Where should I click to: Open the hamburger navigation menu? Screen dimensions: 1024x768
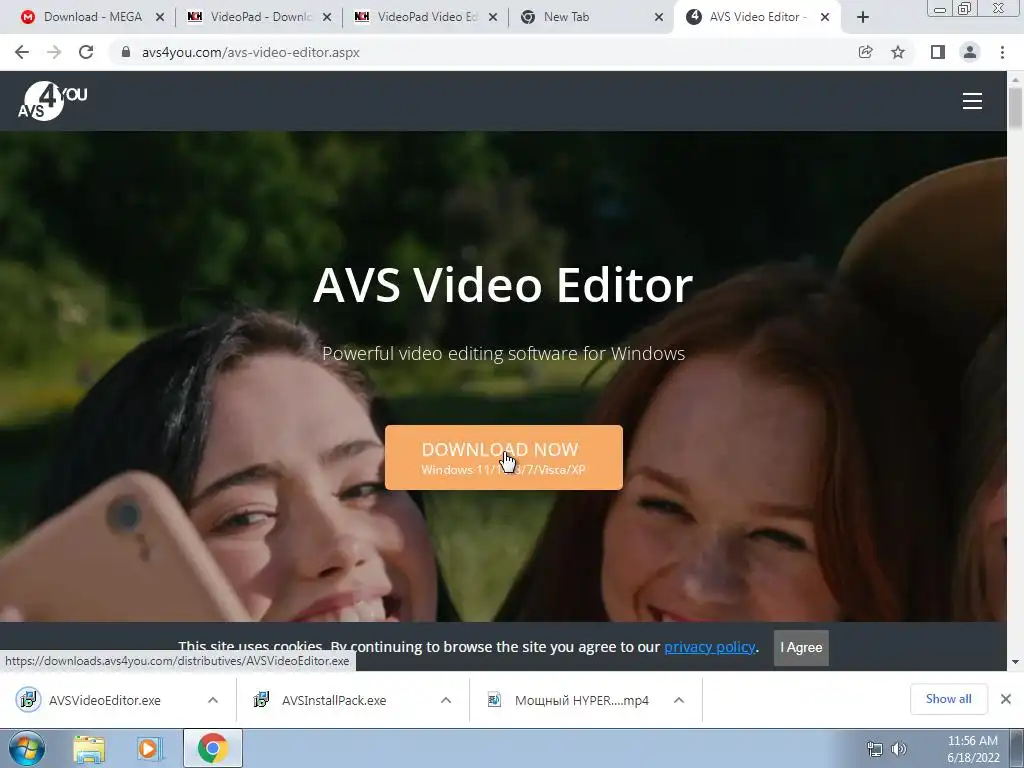pos(972,101)
